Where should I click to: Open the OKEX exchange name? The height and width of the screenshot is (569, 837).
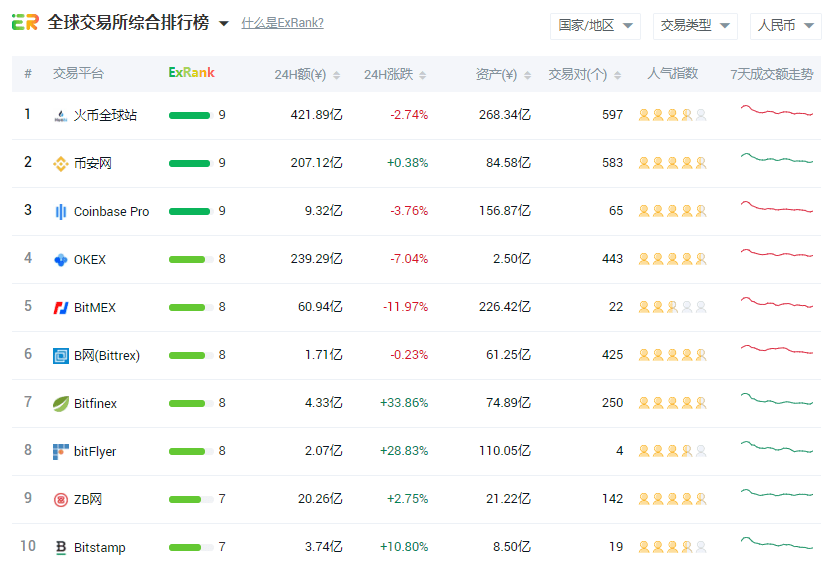(x=90, y=260)
